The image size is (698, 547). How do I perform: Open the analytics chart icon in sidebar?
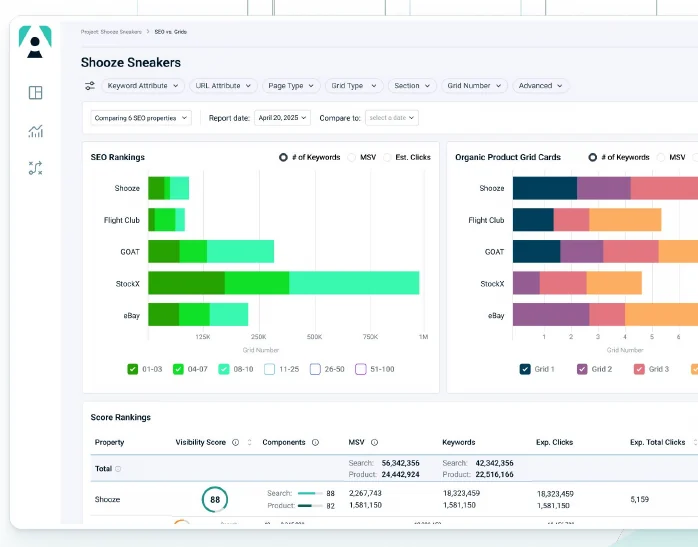coord(35,131)
